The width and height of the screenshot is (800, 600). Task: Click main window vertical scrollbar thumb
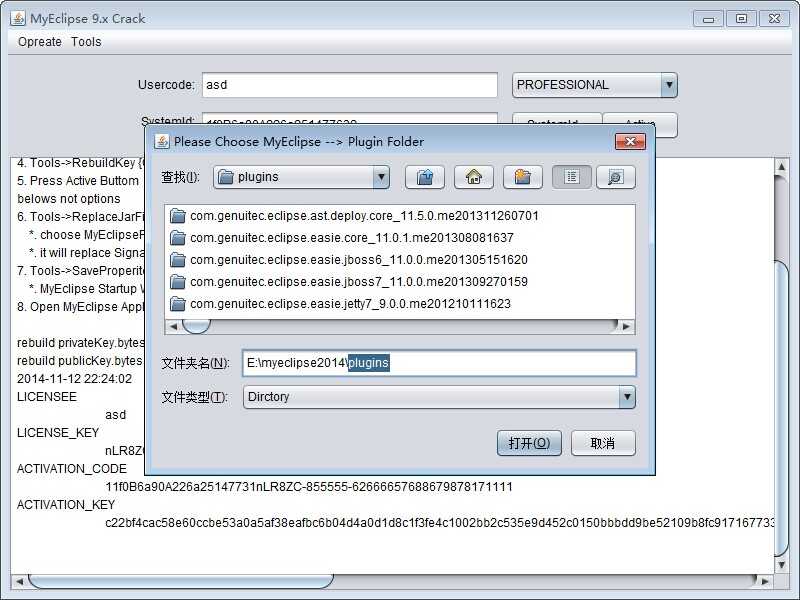coord(782,408)
